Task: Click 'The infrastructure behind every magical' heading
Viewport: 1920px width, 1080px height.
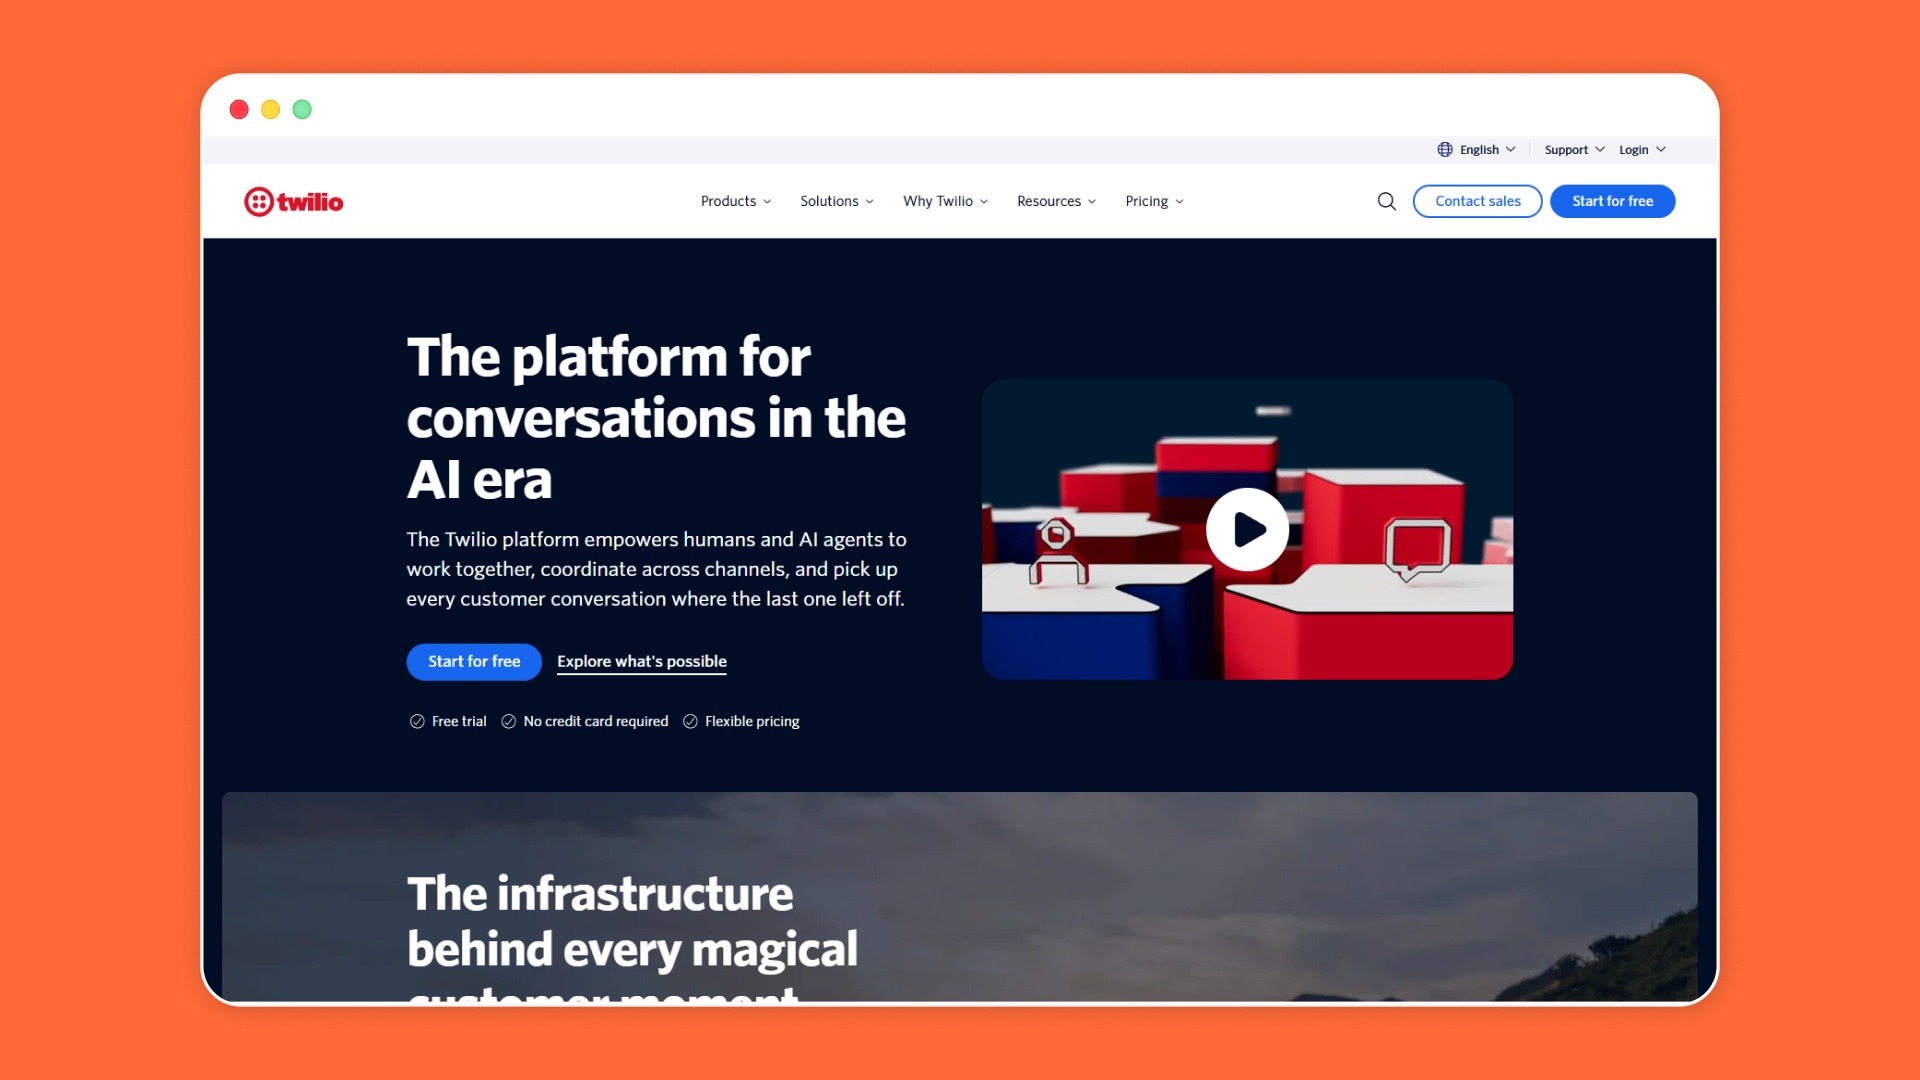Action: (632, 936)
